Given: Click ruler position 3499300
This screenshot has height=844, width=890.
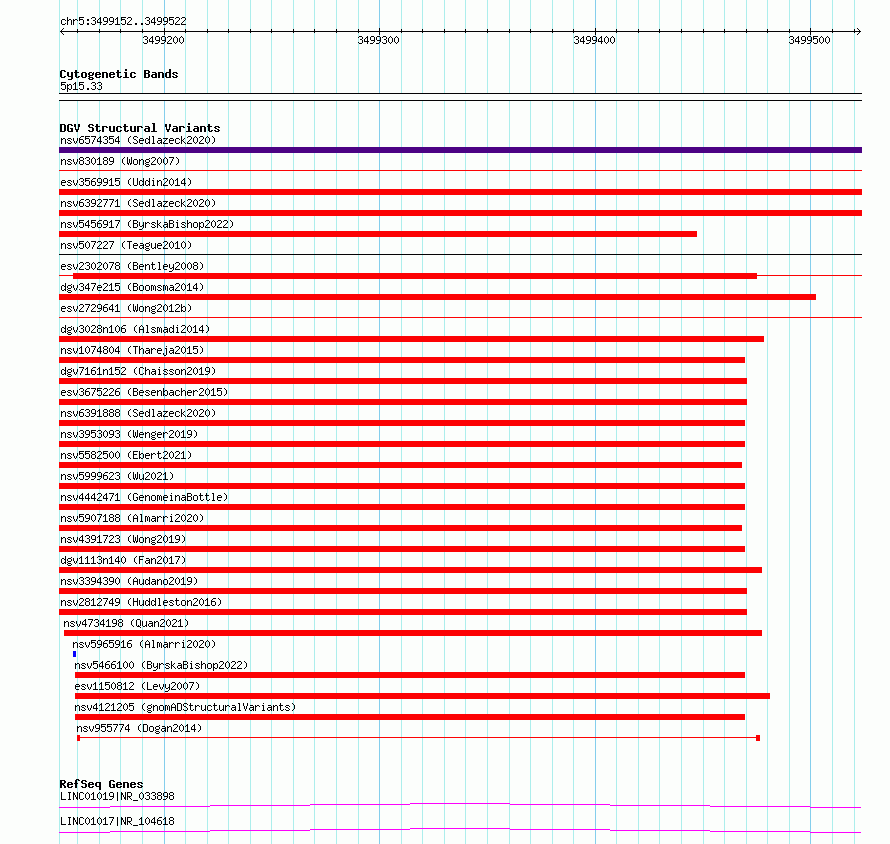Looking at the screenshot, I should click(379, 40).
